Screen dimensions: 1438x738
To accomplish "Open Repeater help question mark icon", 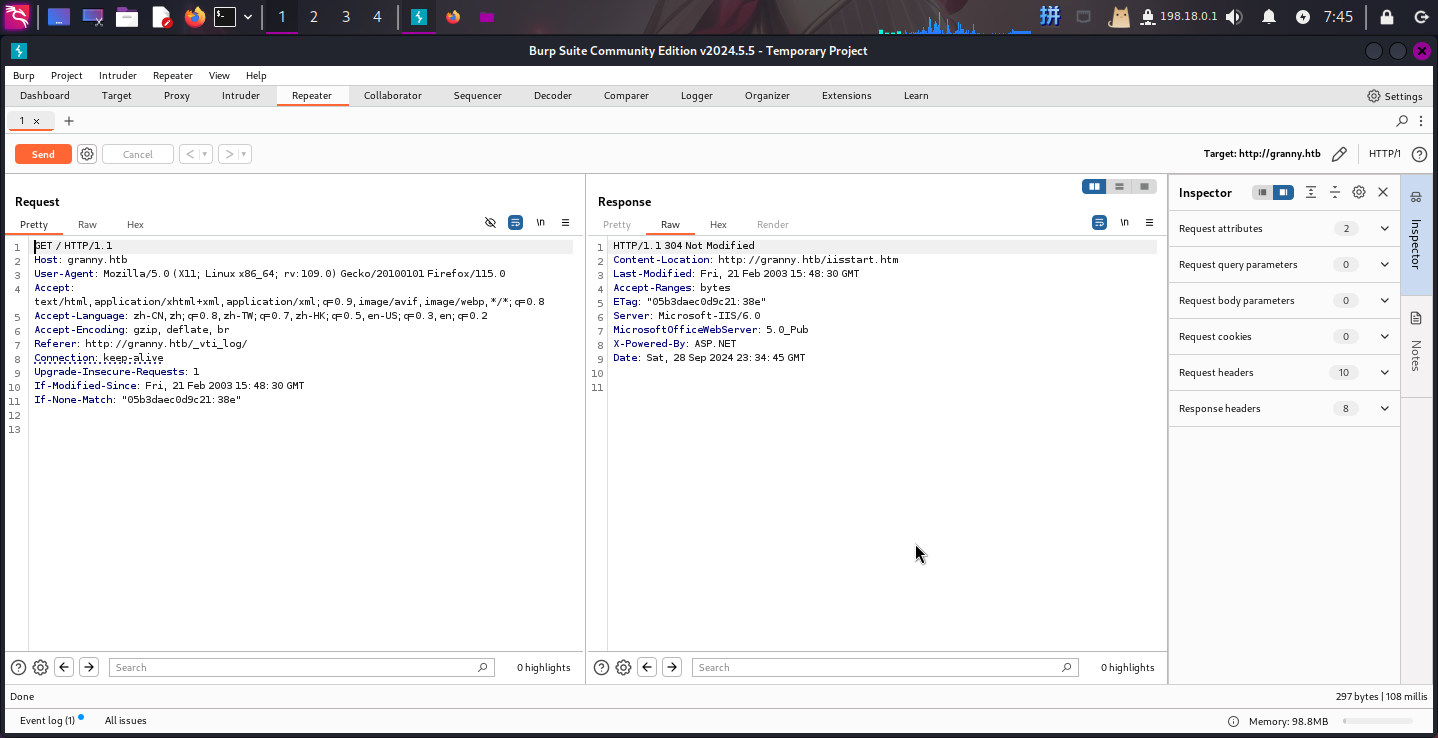I will [1419, 154].
